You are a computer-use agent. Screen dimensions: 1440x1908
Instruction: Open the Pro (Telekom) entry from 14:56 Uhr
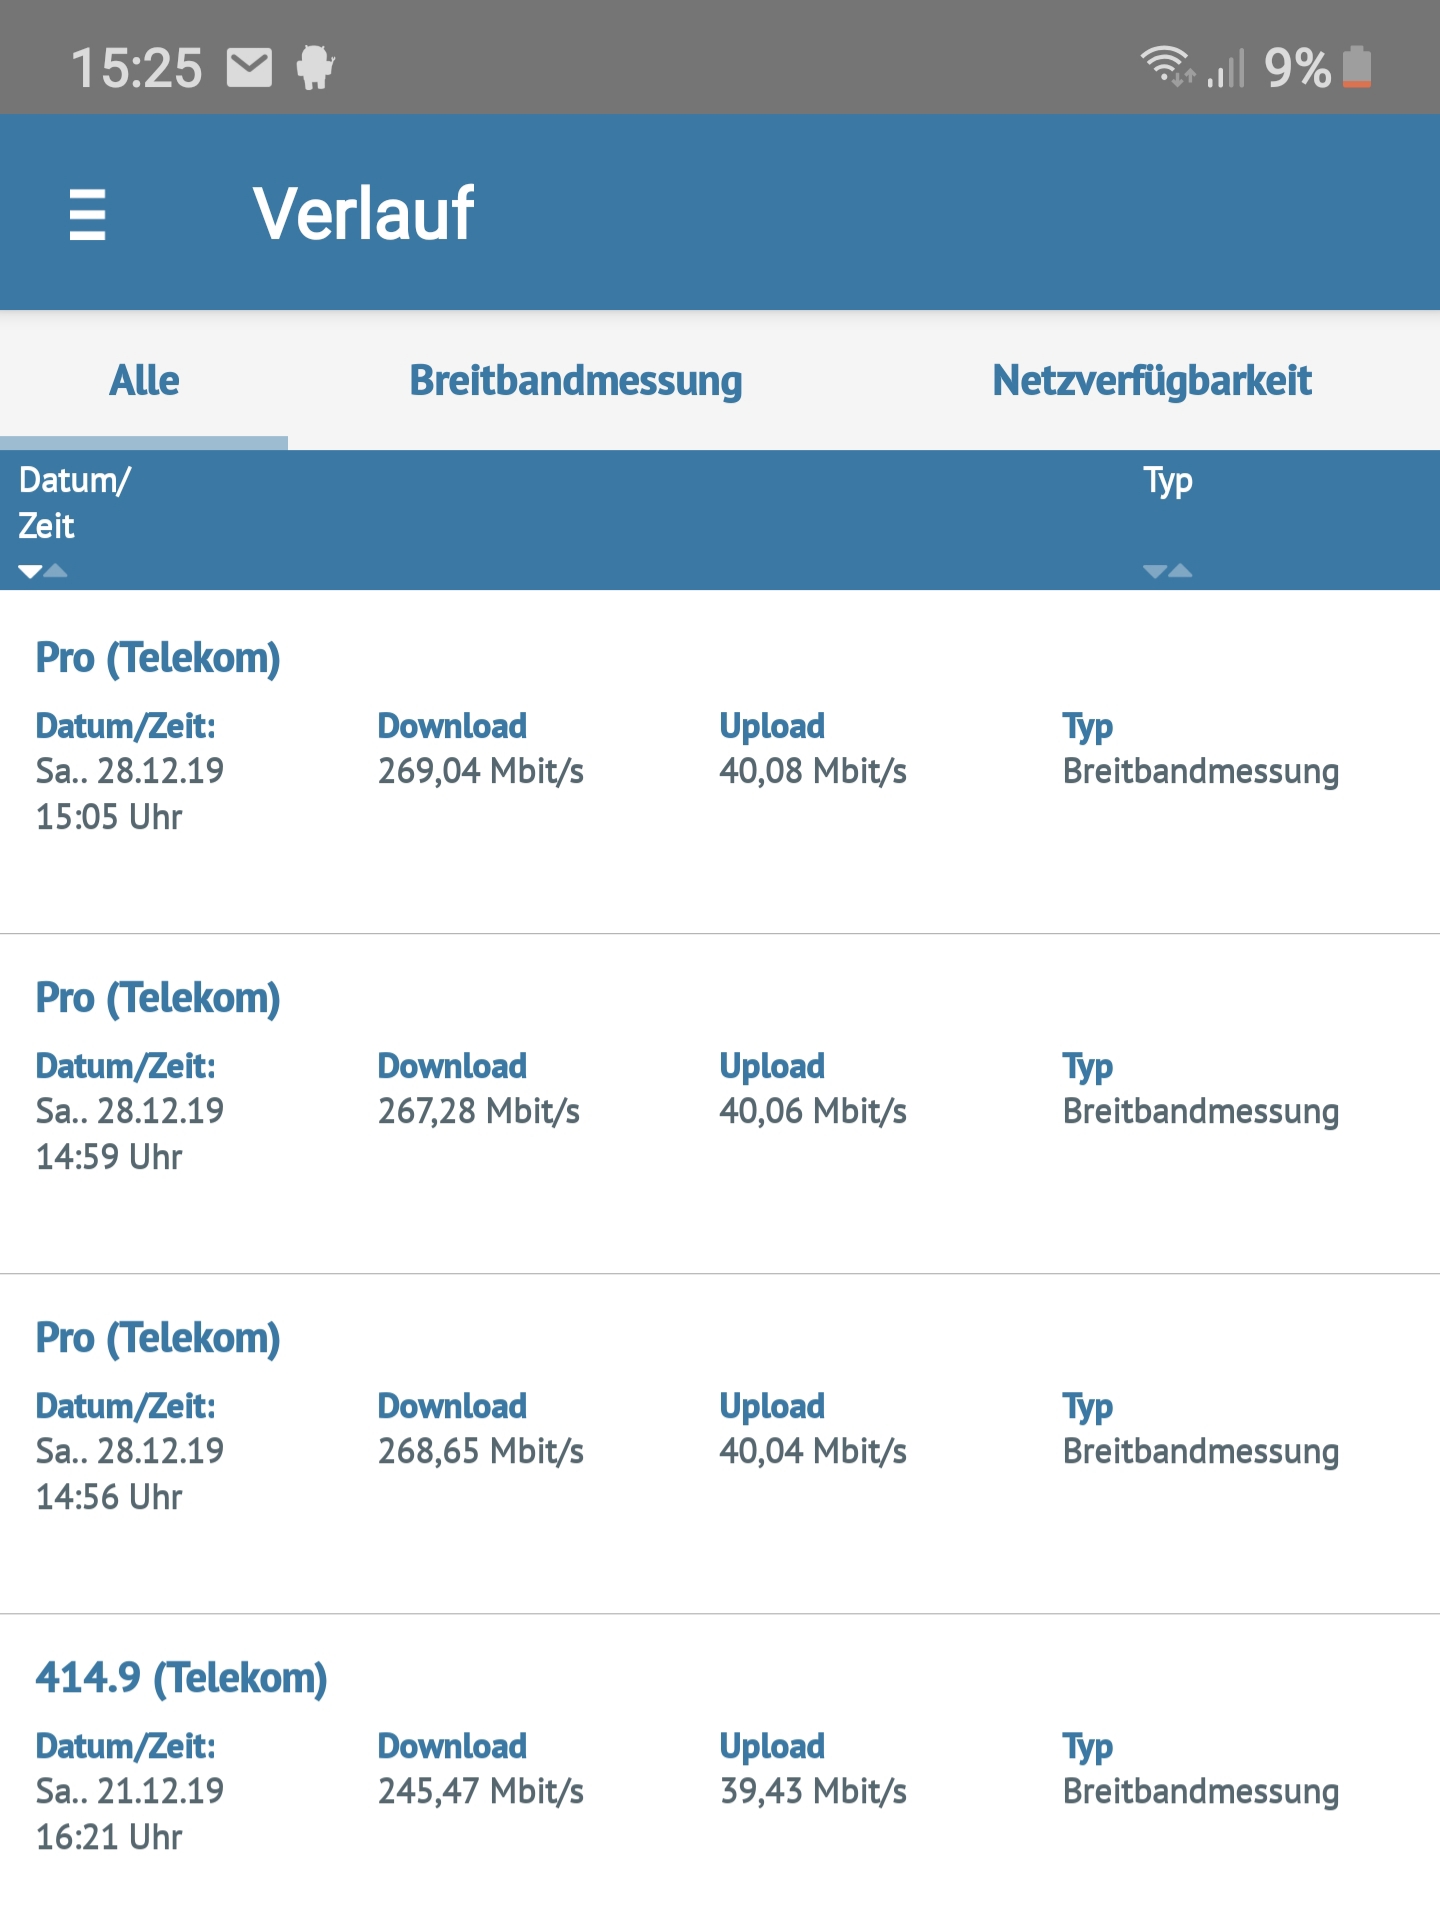(720, 1444)
